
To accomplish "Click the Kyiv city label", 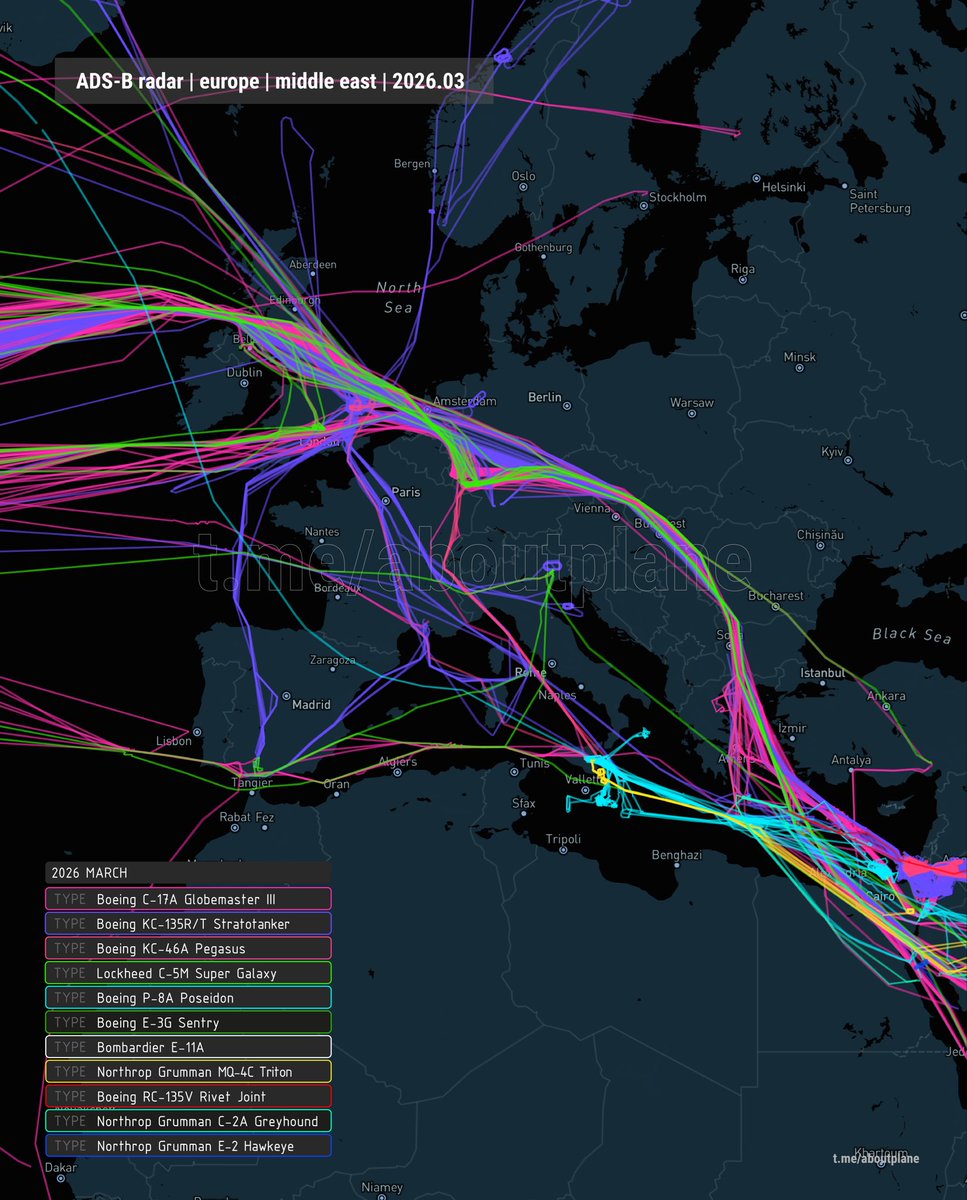I will click(x=833, y=452).
